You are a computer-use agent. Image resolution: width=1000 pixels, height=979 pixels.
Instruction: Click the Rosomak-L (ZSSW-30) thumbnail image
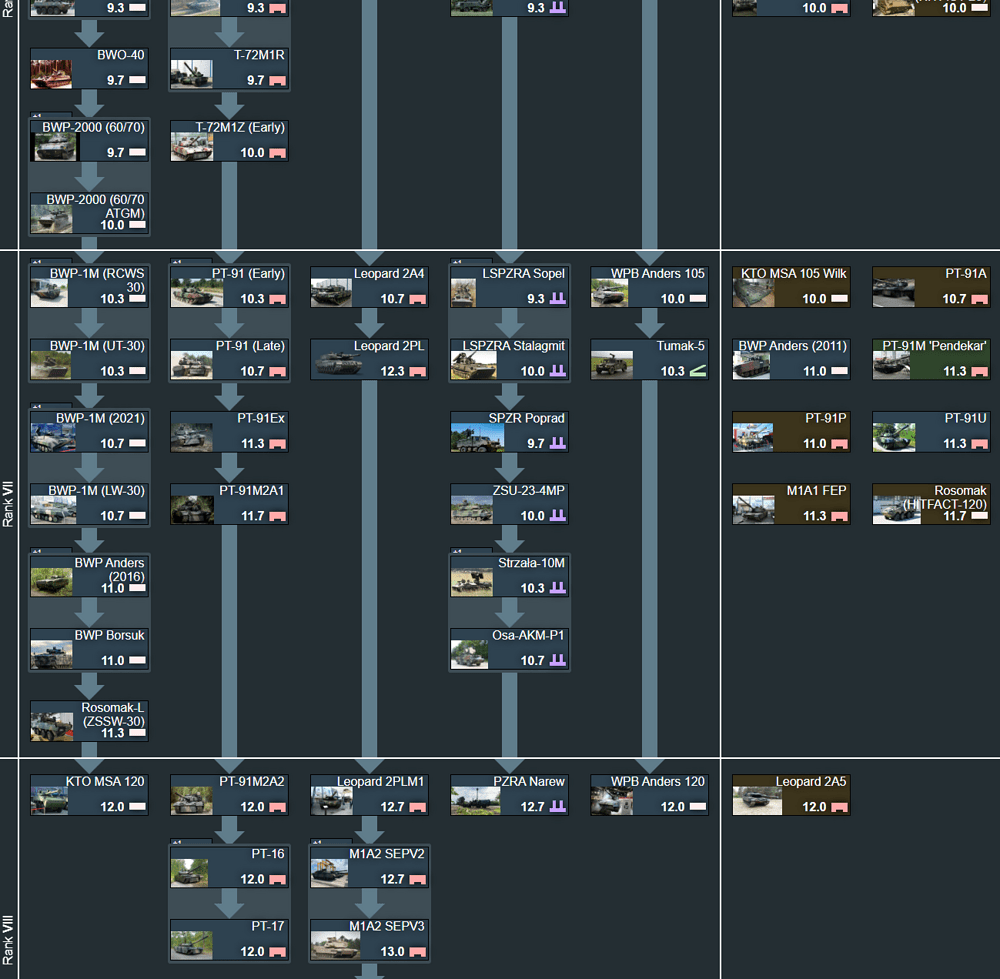coord(50,721)
